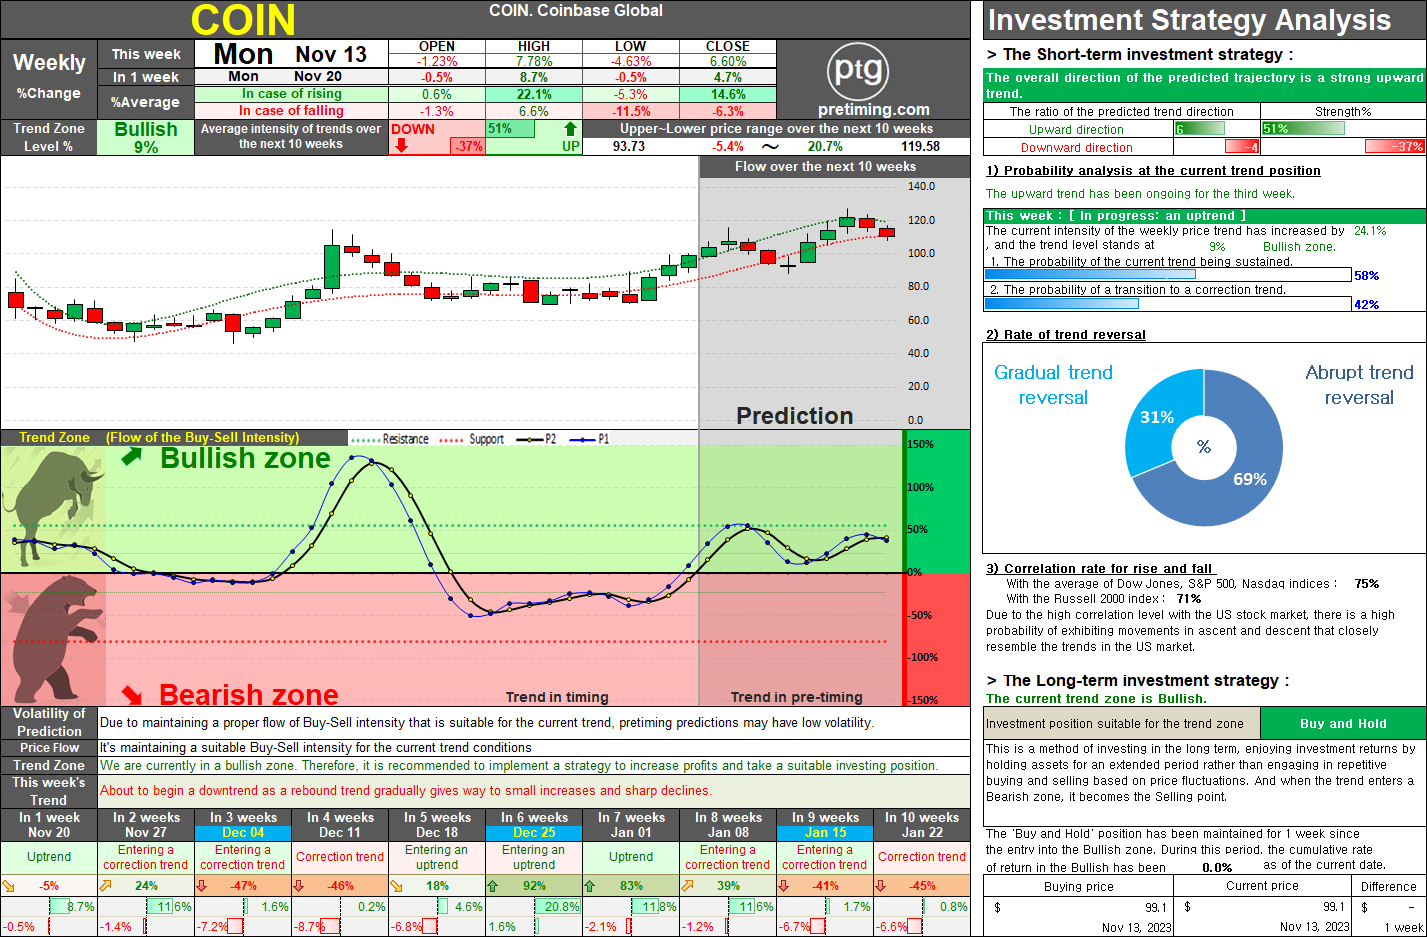This screenshot has height=937, width=1427.
Task: Click the green arrow icon beside 92%
Action: pyautogui.click(x=493, y=885)
